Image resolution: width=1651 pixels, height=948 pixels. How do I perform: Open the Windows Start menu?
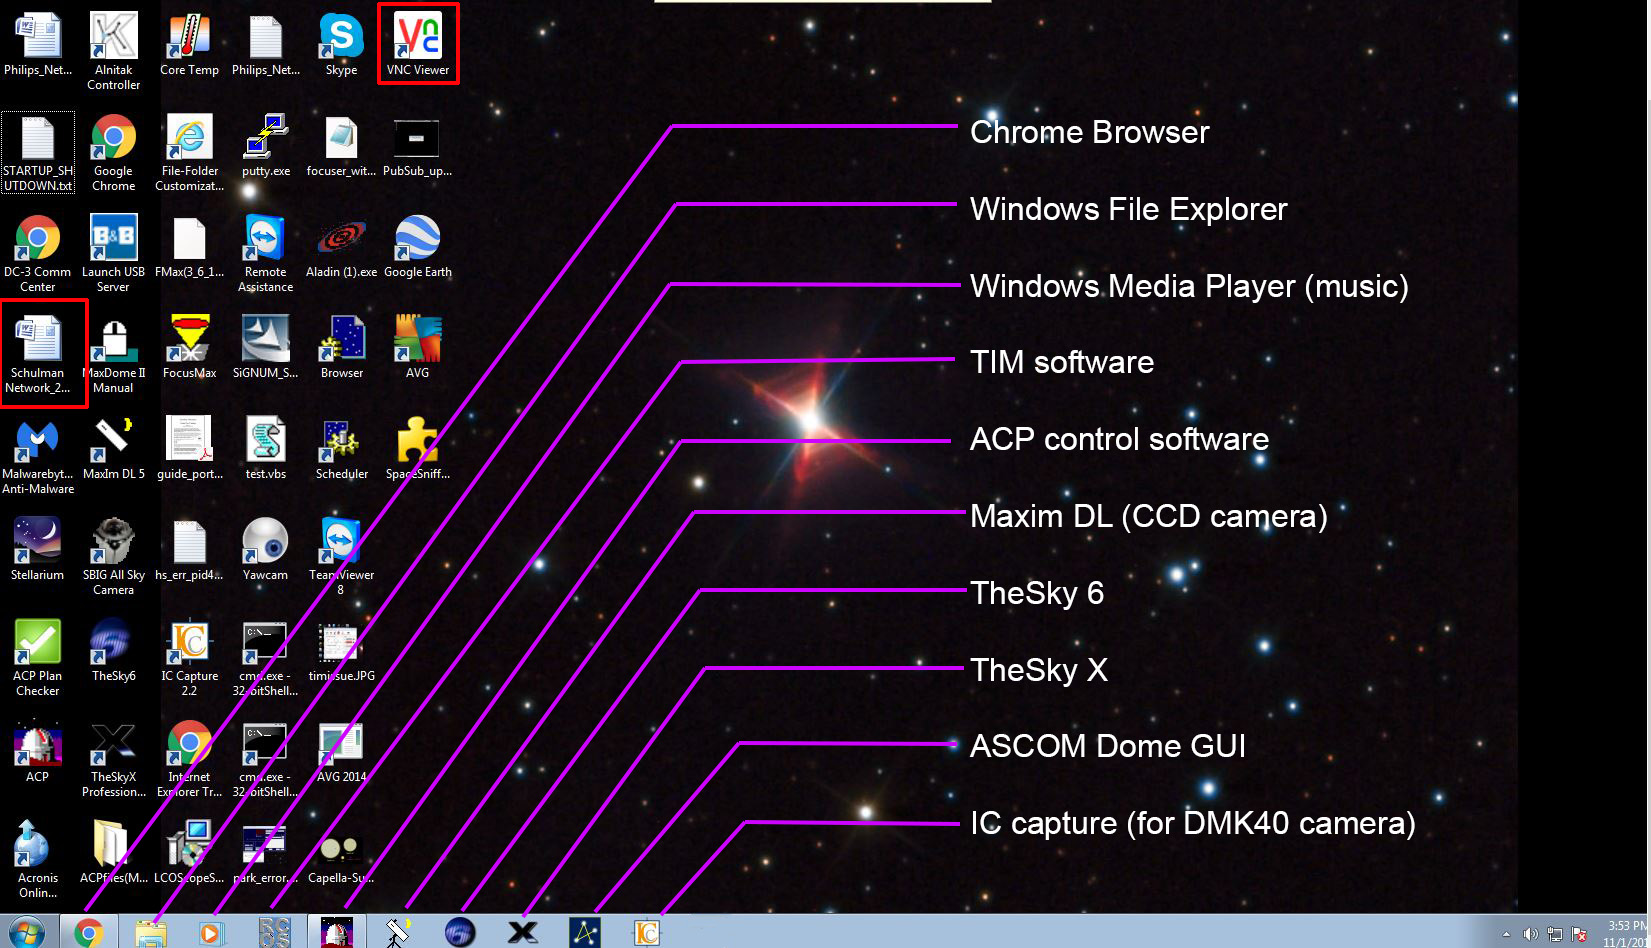27,933
